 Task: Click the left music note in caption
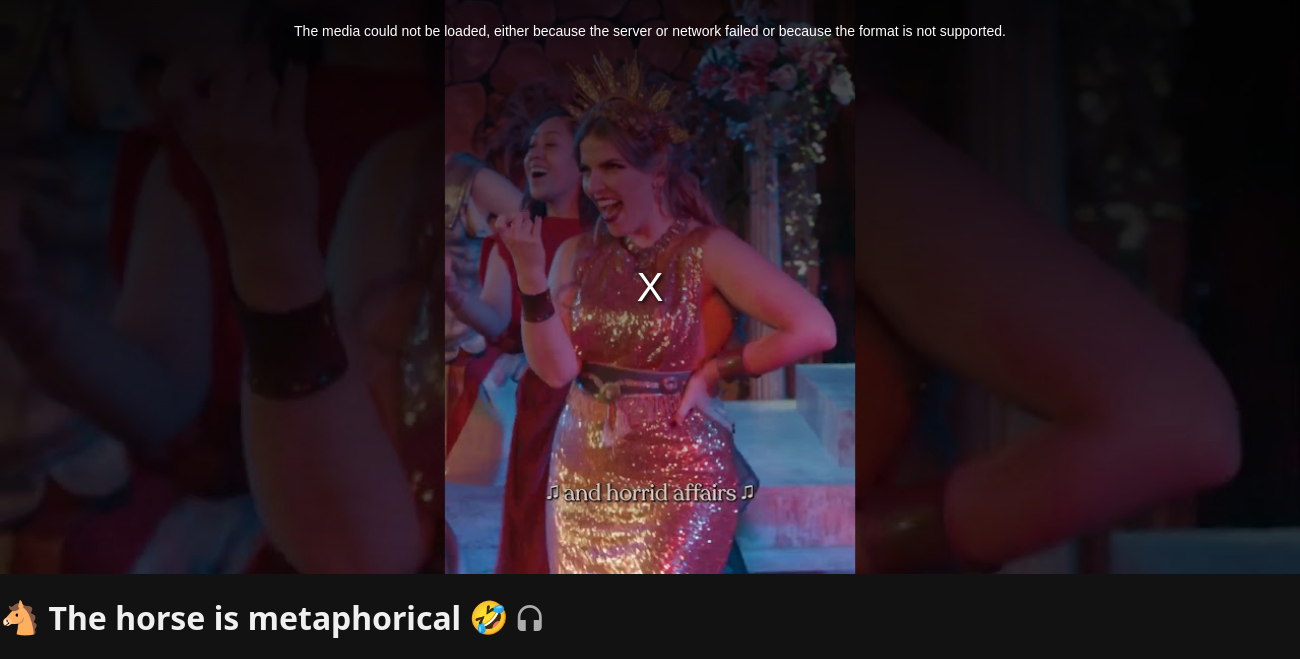click(x=553, y=492)
